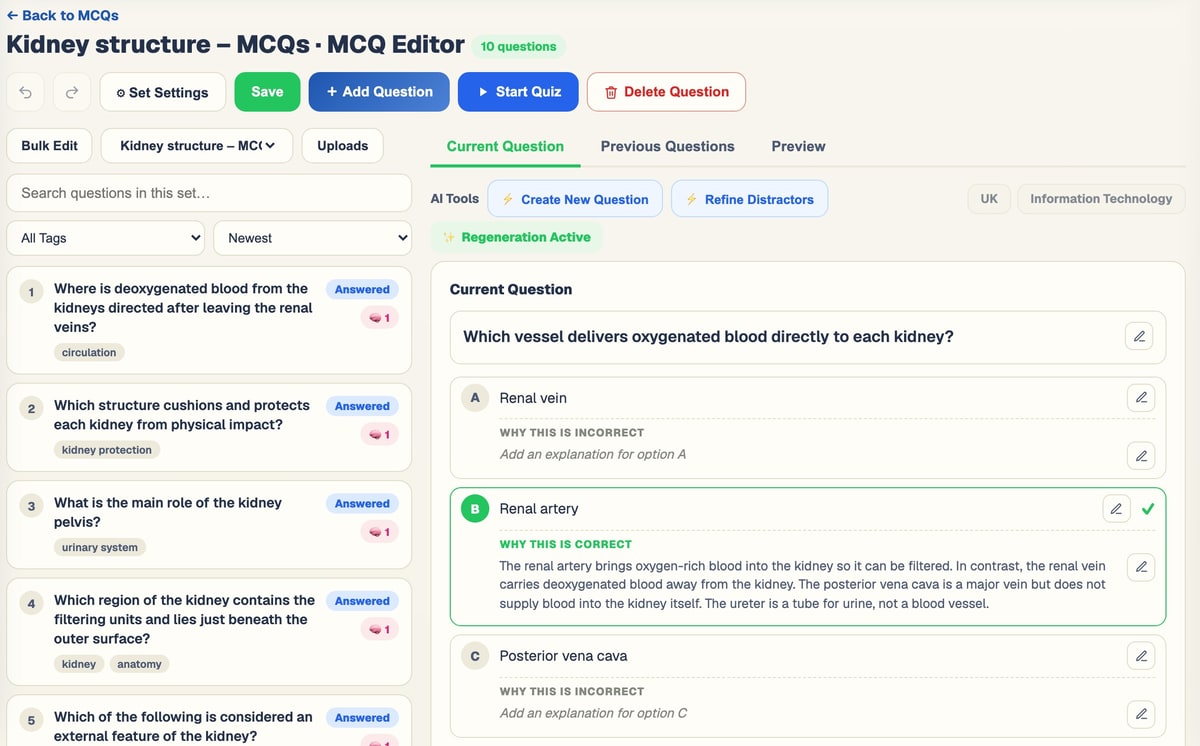Screen dimensions: 1200x746
Task: Open question 5 about external kidney feature
Action: click(x=209, y=721)
